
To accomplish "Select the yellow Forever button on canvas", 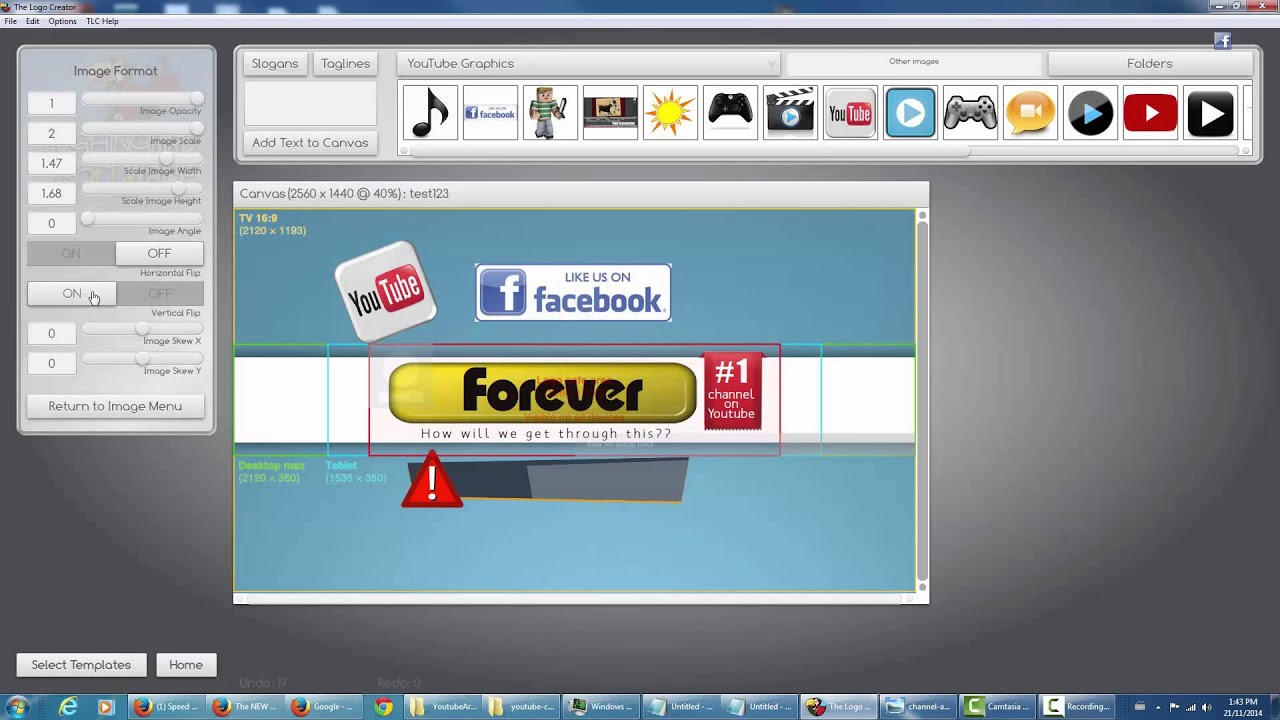I will pos(542,392).
